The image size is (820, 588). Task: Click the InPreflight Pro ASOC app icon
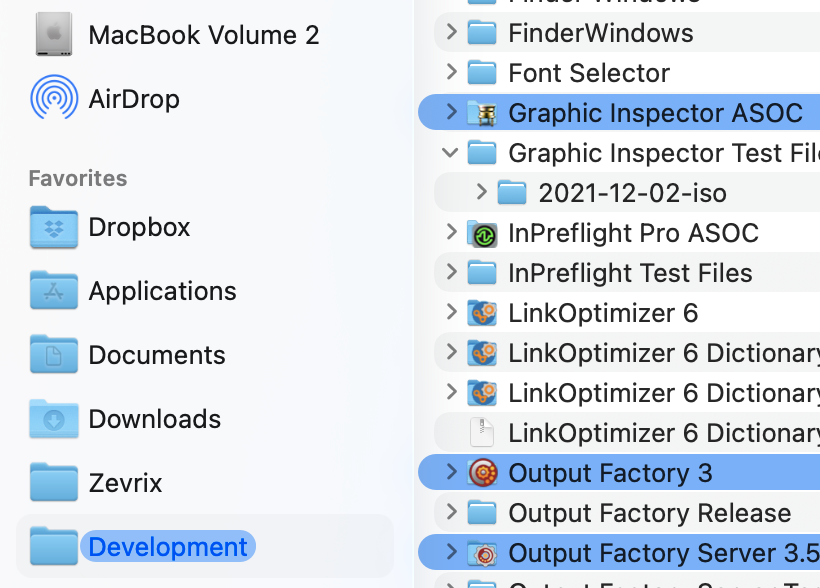pyautogui.click(x=483, y=233)
